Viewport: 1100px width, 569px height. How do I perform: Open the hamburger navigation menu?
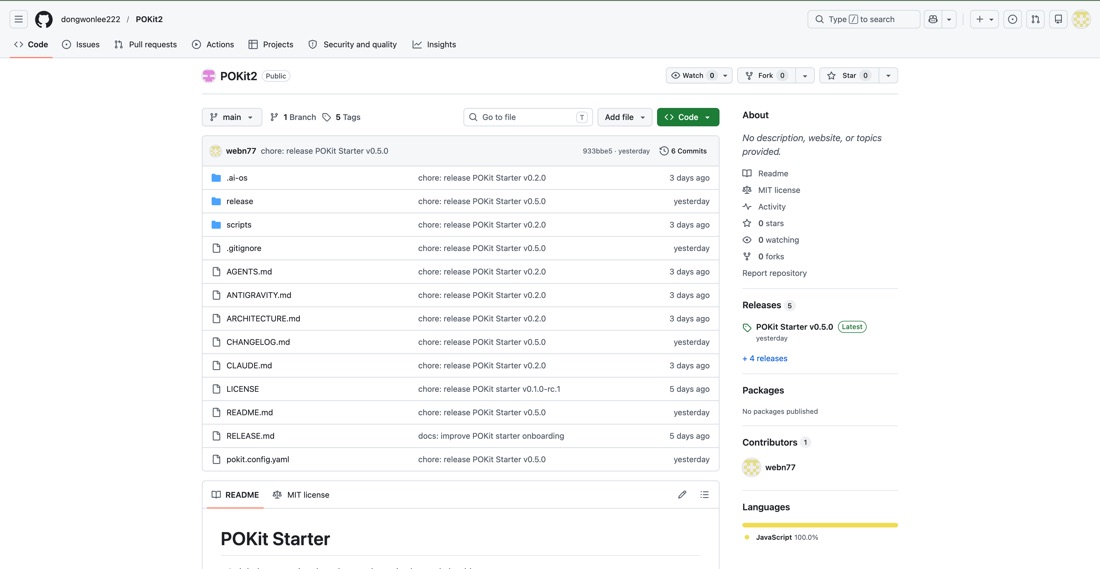19,20
